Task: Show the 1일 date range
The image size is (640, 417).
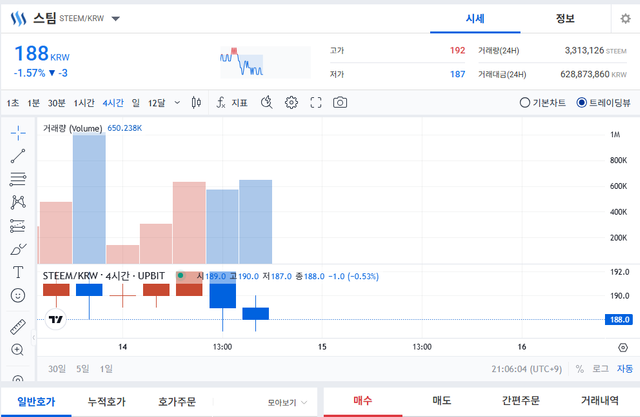Action: (x=106, y=369)
